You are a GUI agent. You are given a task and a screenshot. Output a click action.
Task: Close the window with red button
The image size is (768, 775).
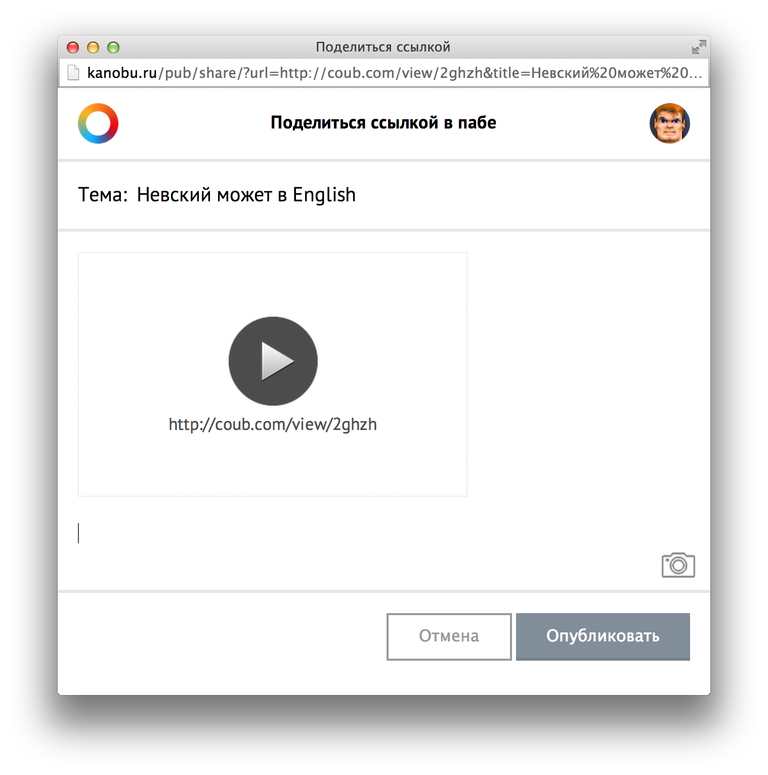click(73, 47)
